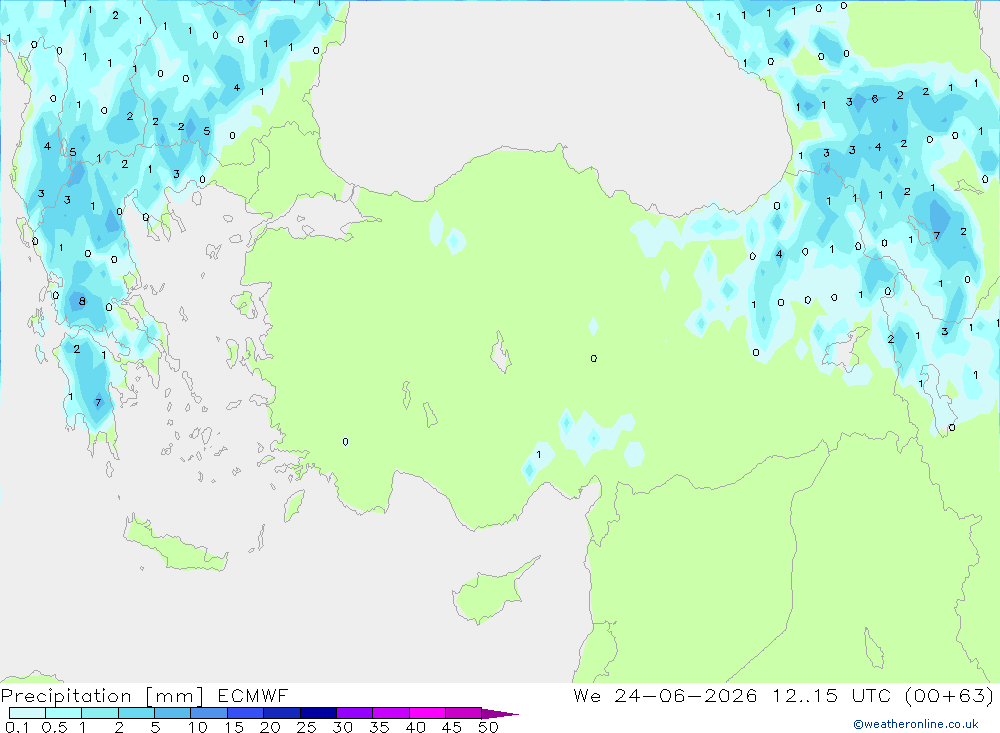
Task: Click the '35' legend scale label
Action: (379, 727)
